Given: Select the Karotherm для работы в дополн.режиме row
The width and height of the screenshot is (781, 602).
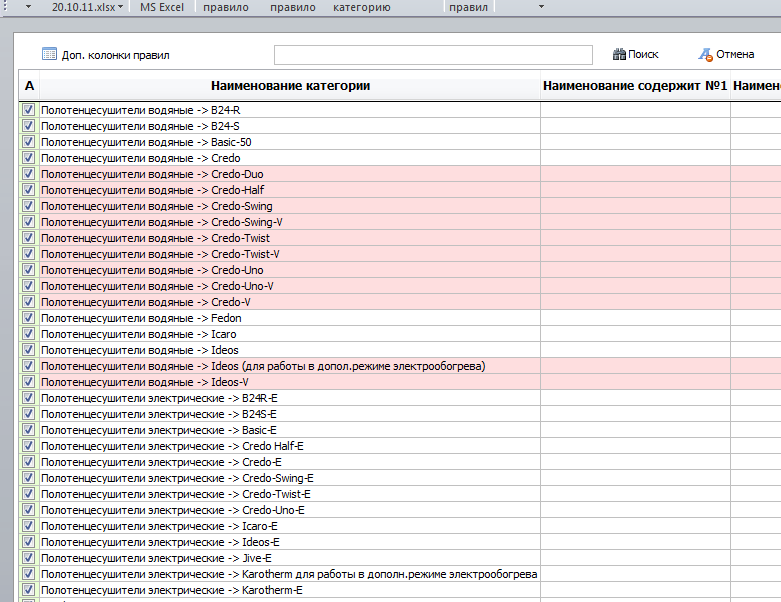Looking at the screenshot, I should [x=289, y=574].
